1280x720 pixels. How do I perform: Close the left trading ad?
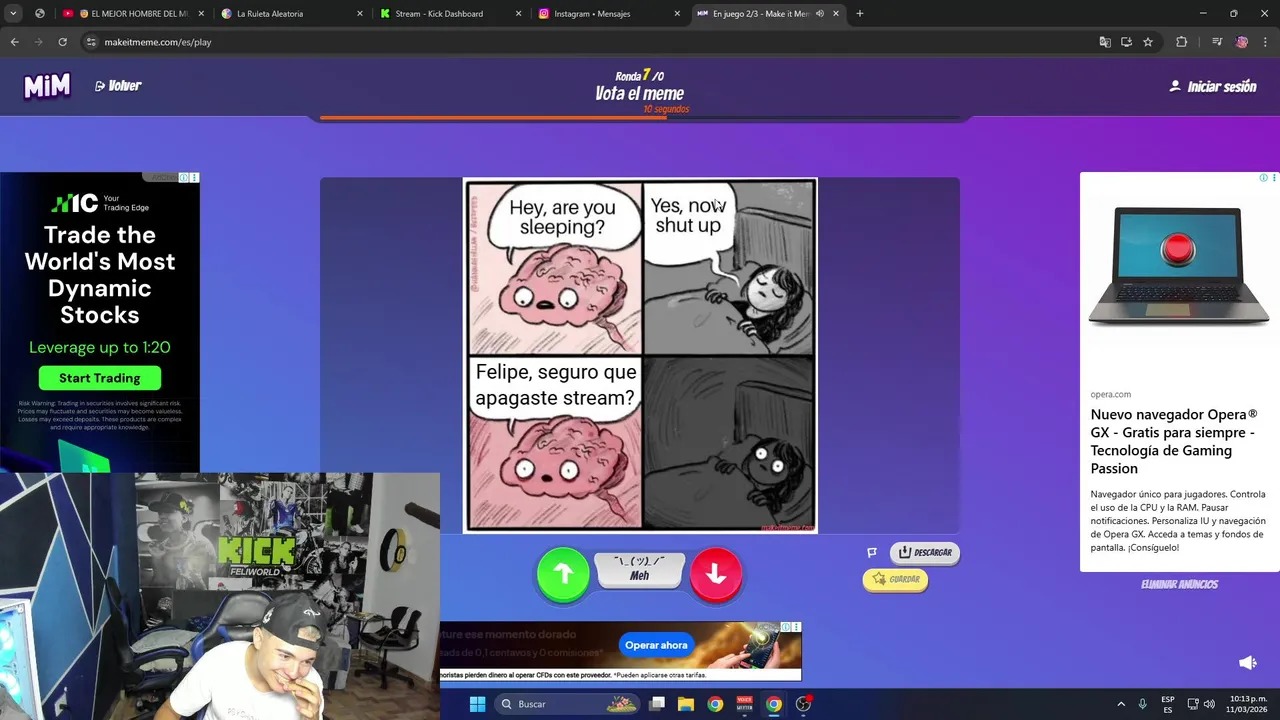click(x=194, y=178)
